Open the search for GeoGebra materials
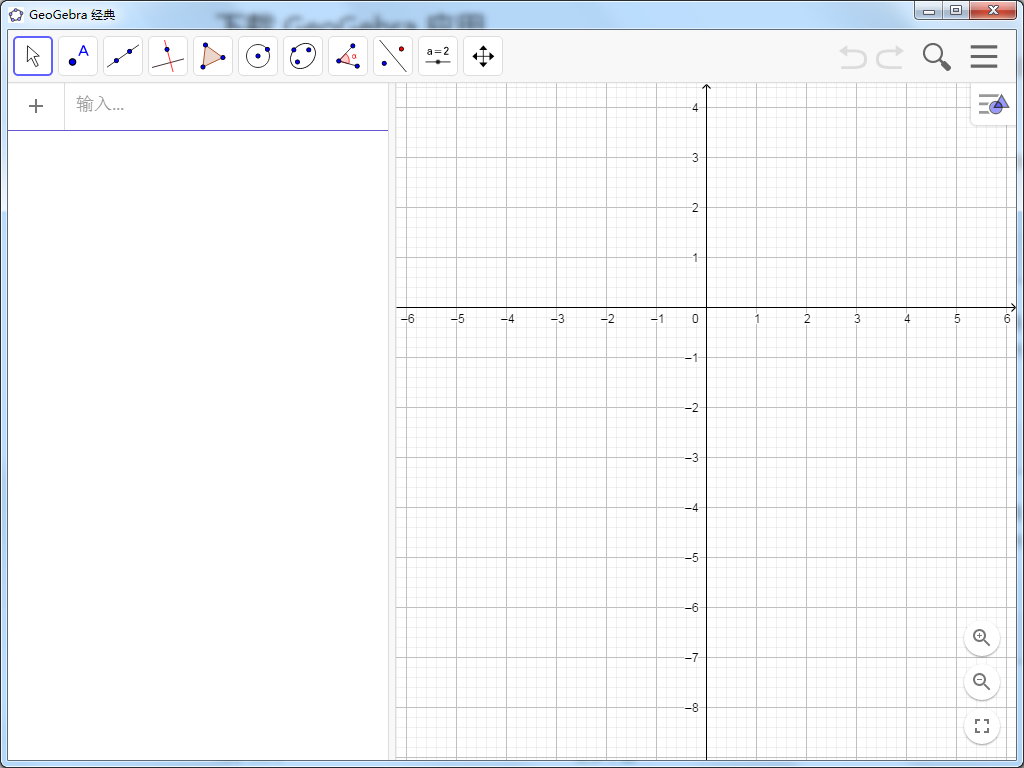Screen dimensions: 1024x768 pyautogui.click(x=936, y=57)
